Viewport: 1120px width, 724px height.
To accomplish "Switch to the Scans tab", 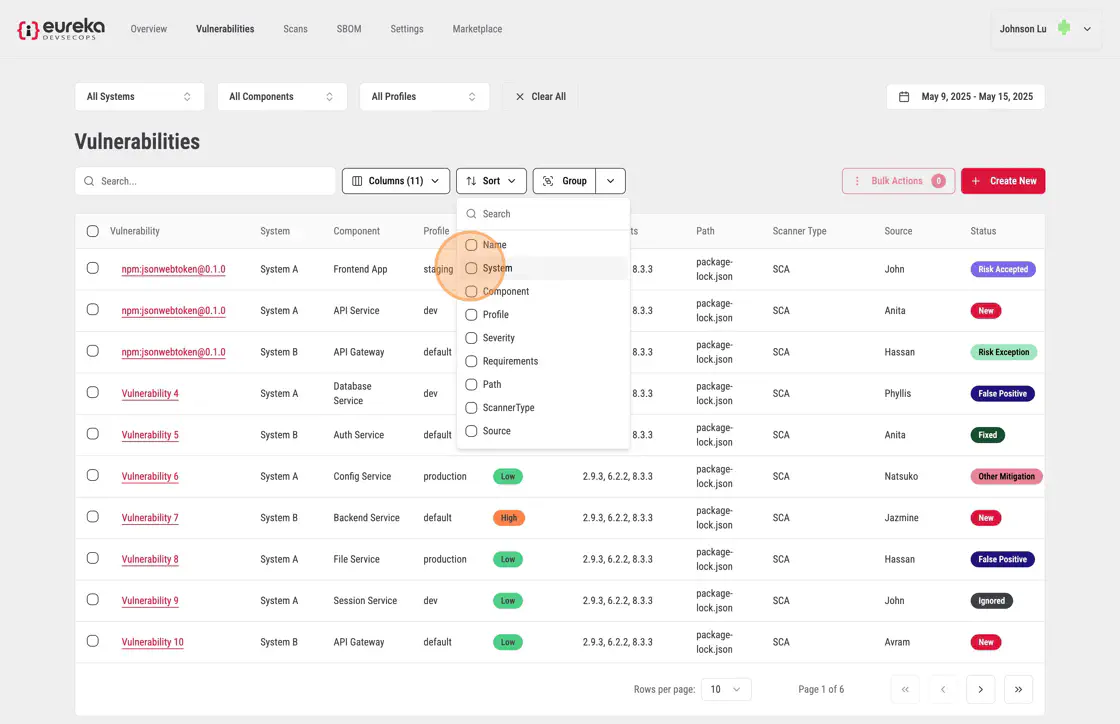I will [x=295, y=29].
